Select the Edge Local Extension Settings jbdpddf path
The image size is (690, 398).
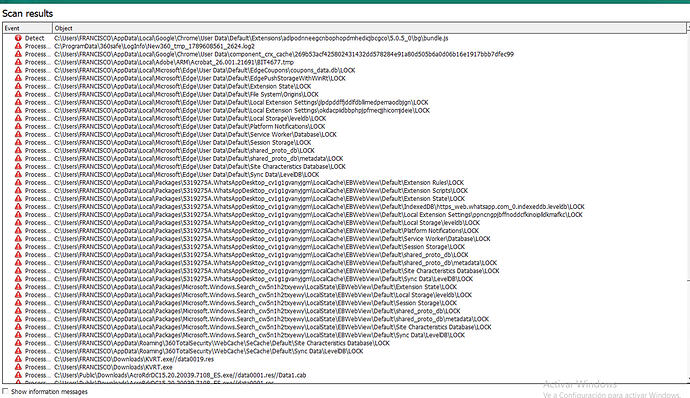point(241,102)
